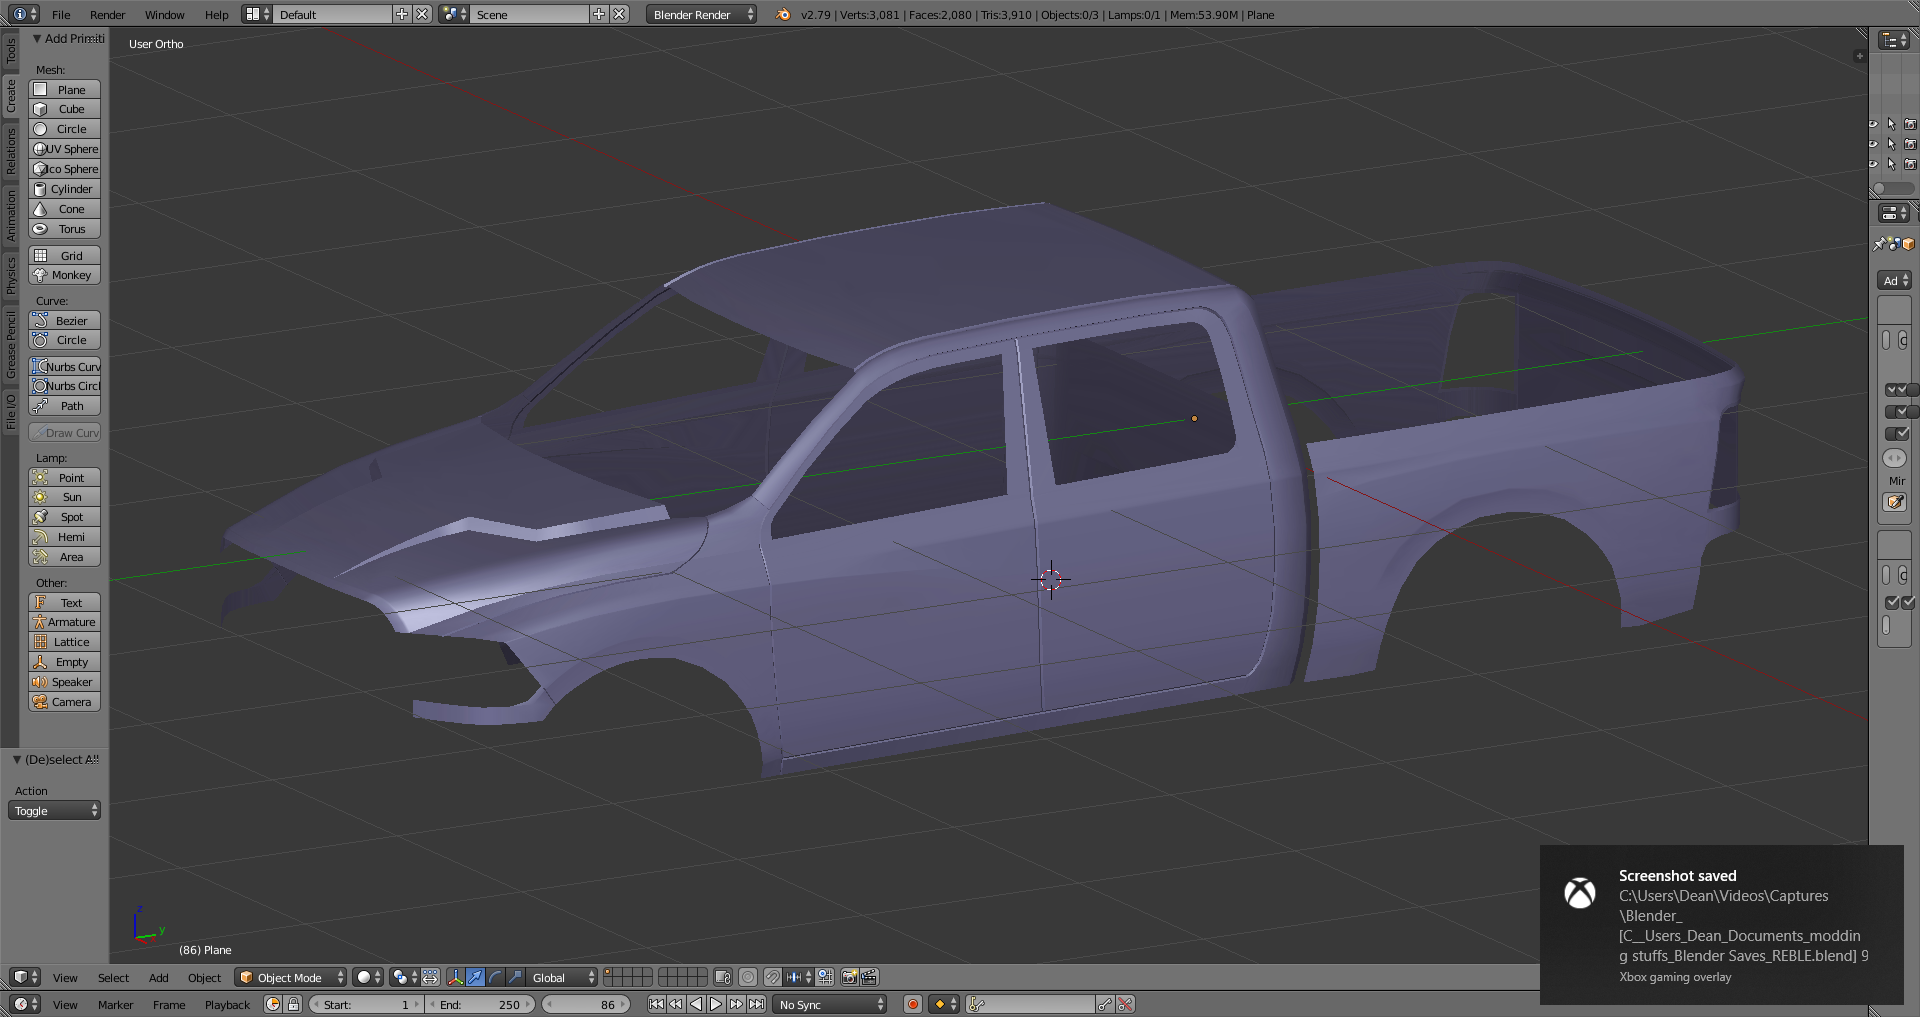The height and width of the screenshot is (1017, 1920).
Task: Open the Toggle action dropdown
Action: pyautogui.click(x=55, y=811)
